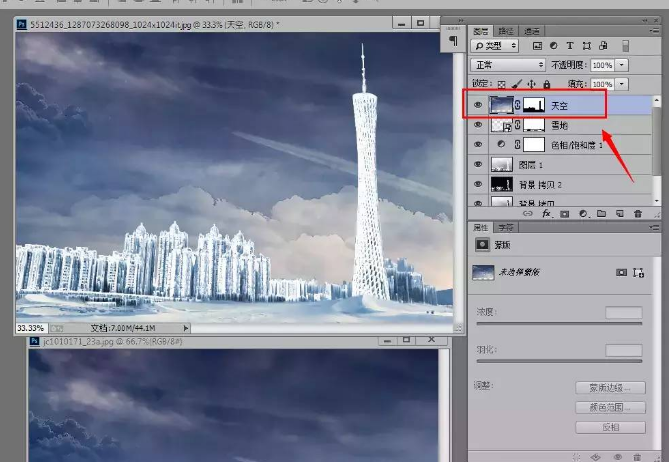Select the 天空 layer image thumbnail

pos(502,105)
